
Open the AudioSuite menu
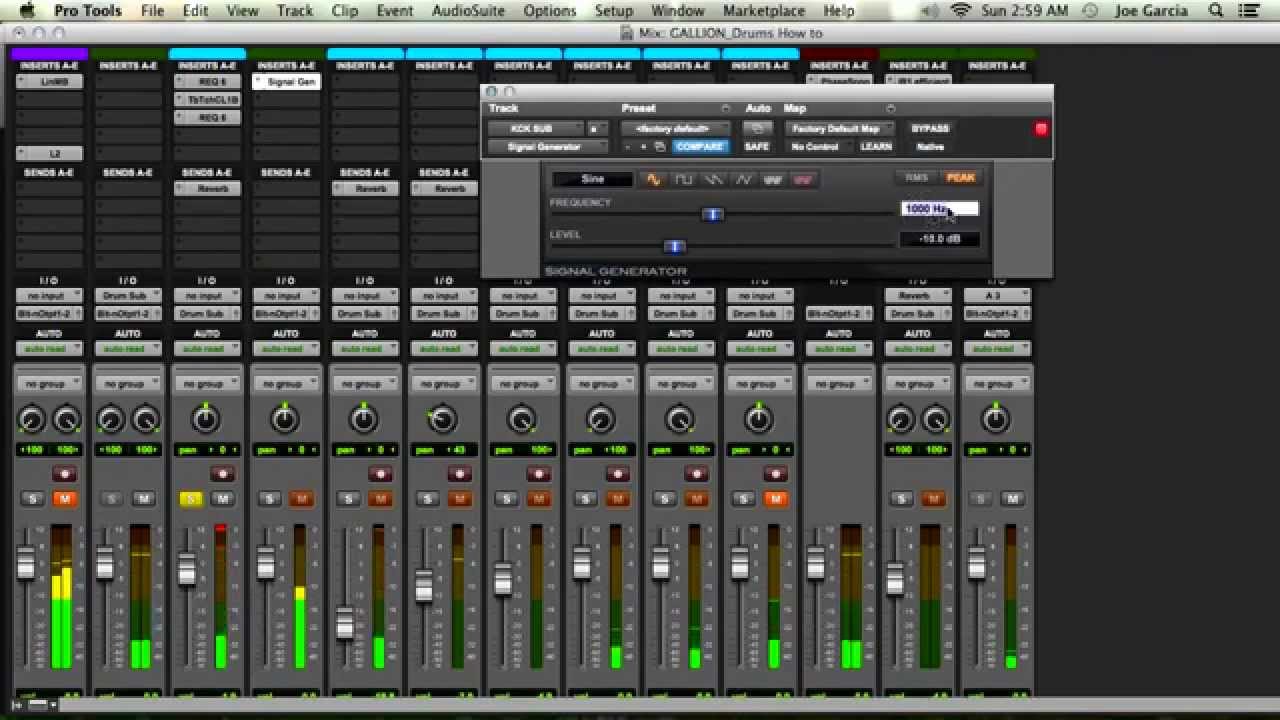(468, 11)
